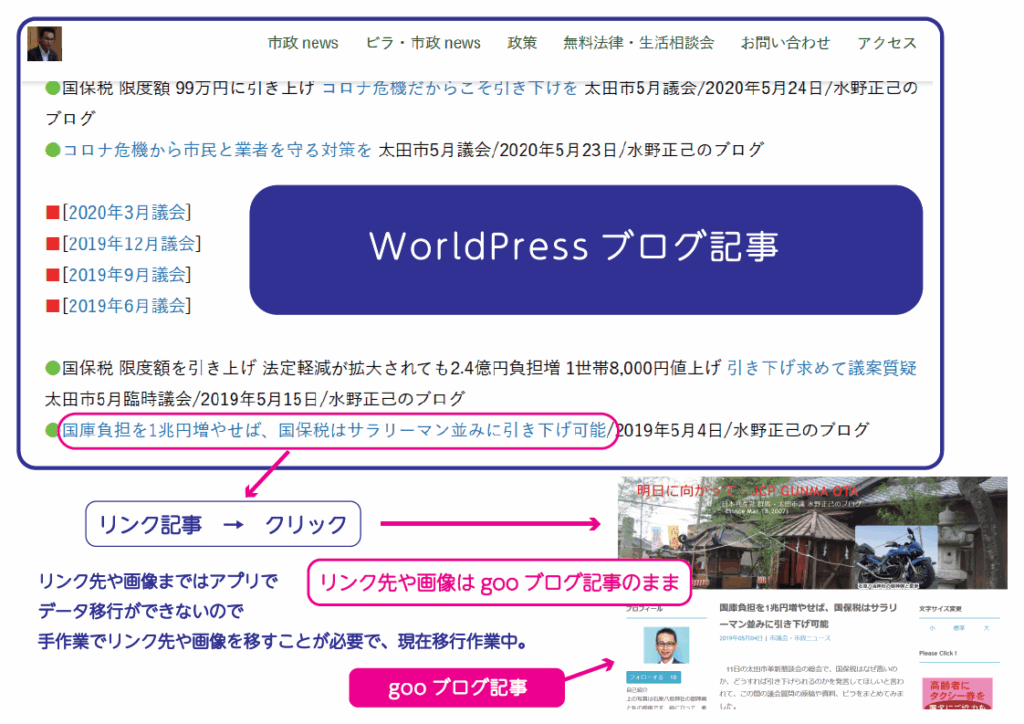Open the [2020年3月議会] link

pos(127,212)
